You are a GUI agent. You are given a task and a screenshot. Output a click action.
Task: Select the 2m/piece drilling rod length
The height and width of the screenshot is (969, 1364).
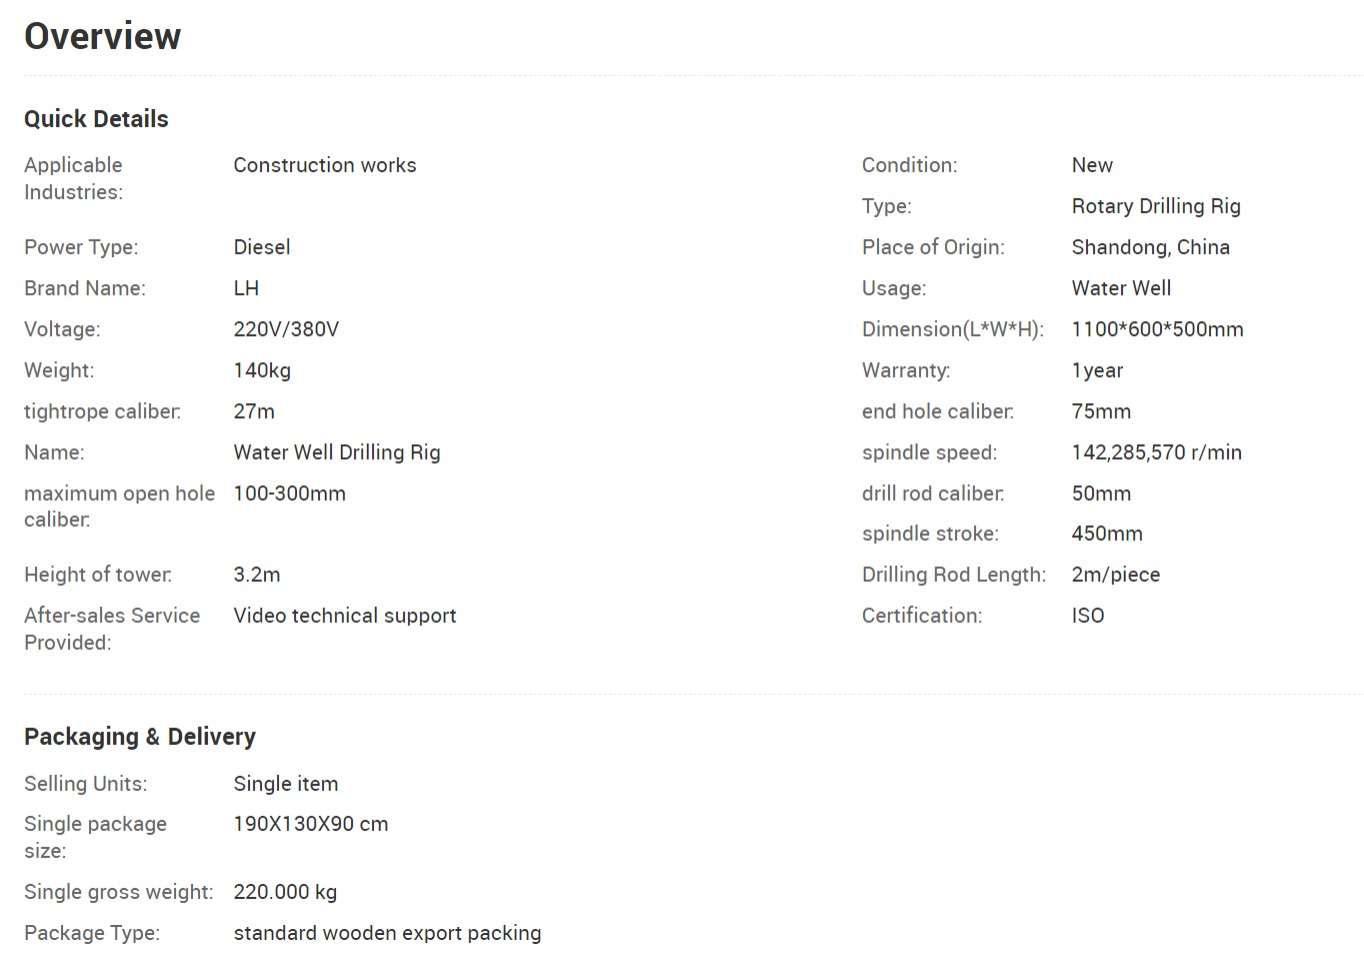(x=1116, y=575)
